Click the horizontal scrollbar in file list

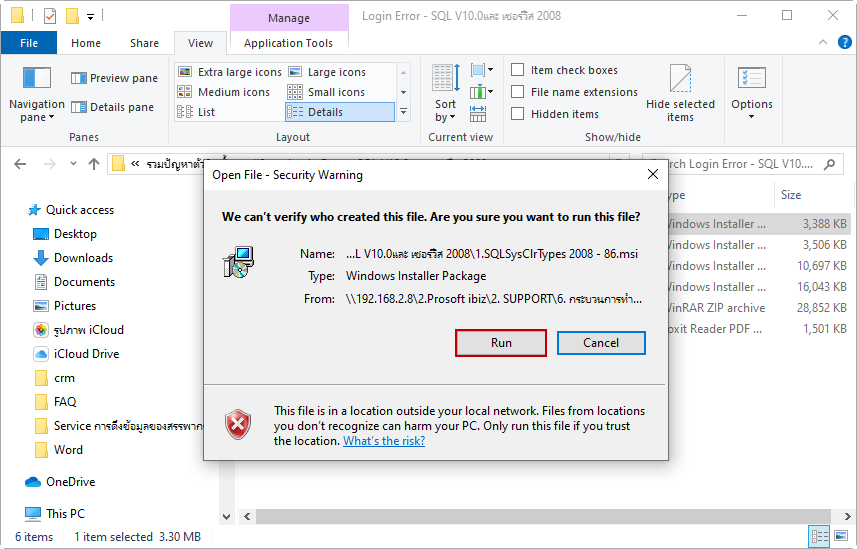pos(543,516)
